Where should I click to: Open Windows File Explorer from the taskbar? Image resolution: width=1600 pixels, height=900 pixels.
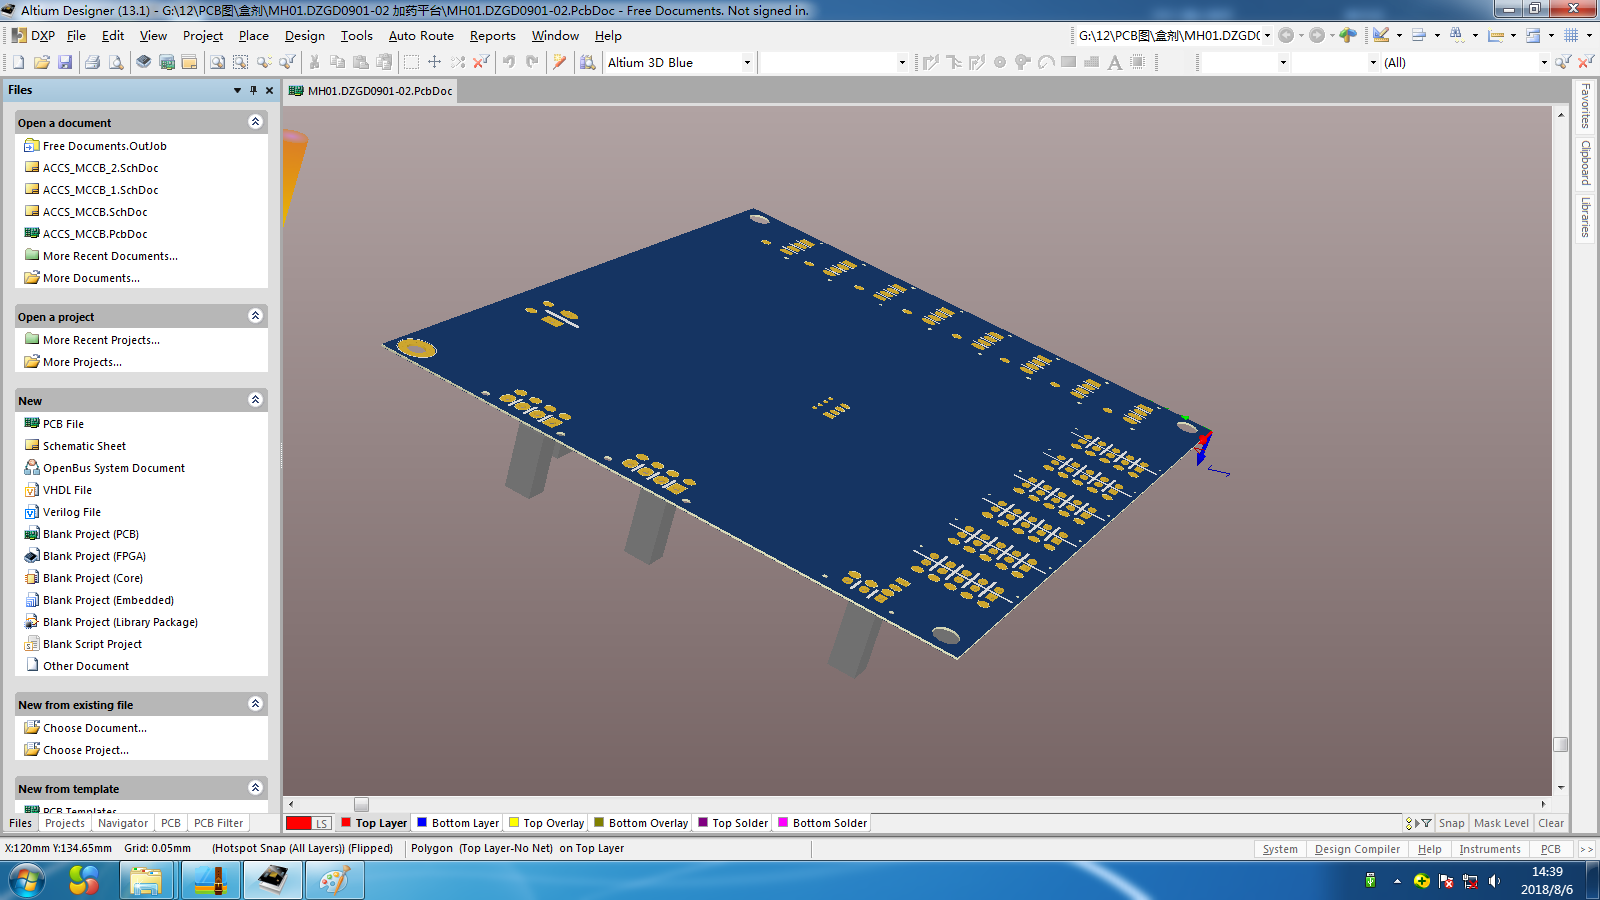(x=146, y=880)
